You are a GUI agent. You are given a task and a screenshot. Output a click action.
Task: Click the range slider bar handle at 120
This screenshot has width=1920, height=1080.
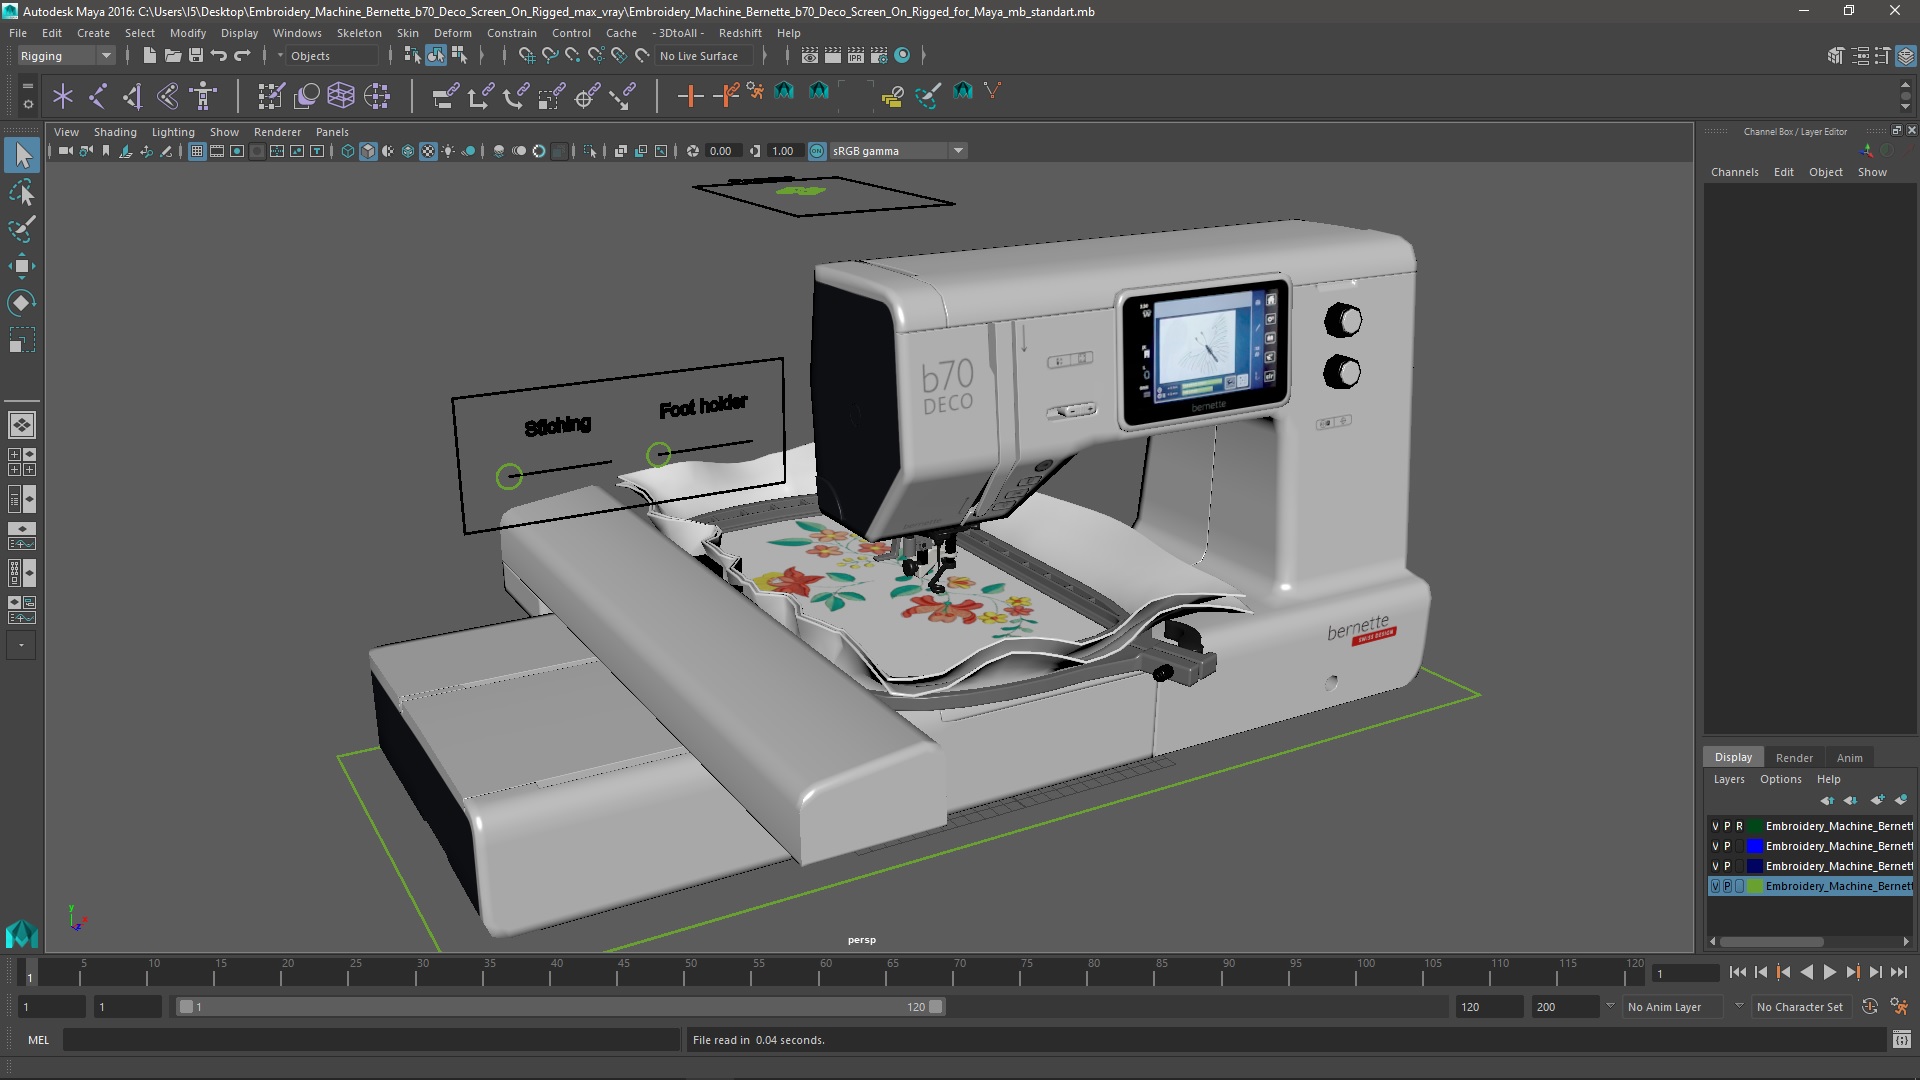click(x=936, y=1007)
